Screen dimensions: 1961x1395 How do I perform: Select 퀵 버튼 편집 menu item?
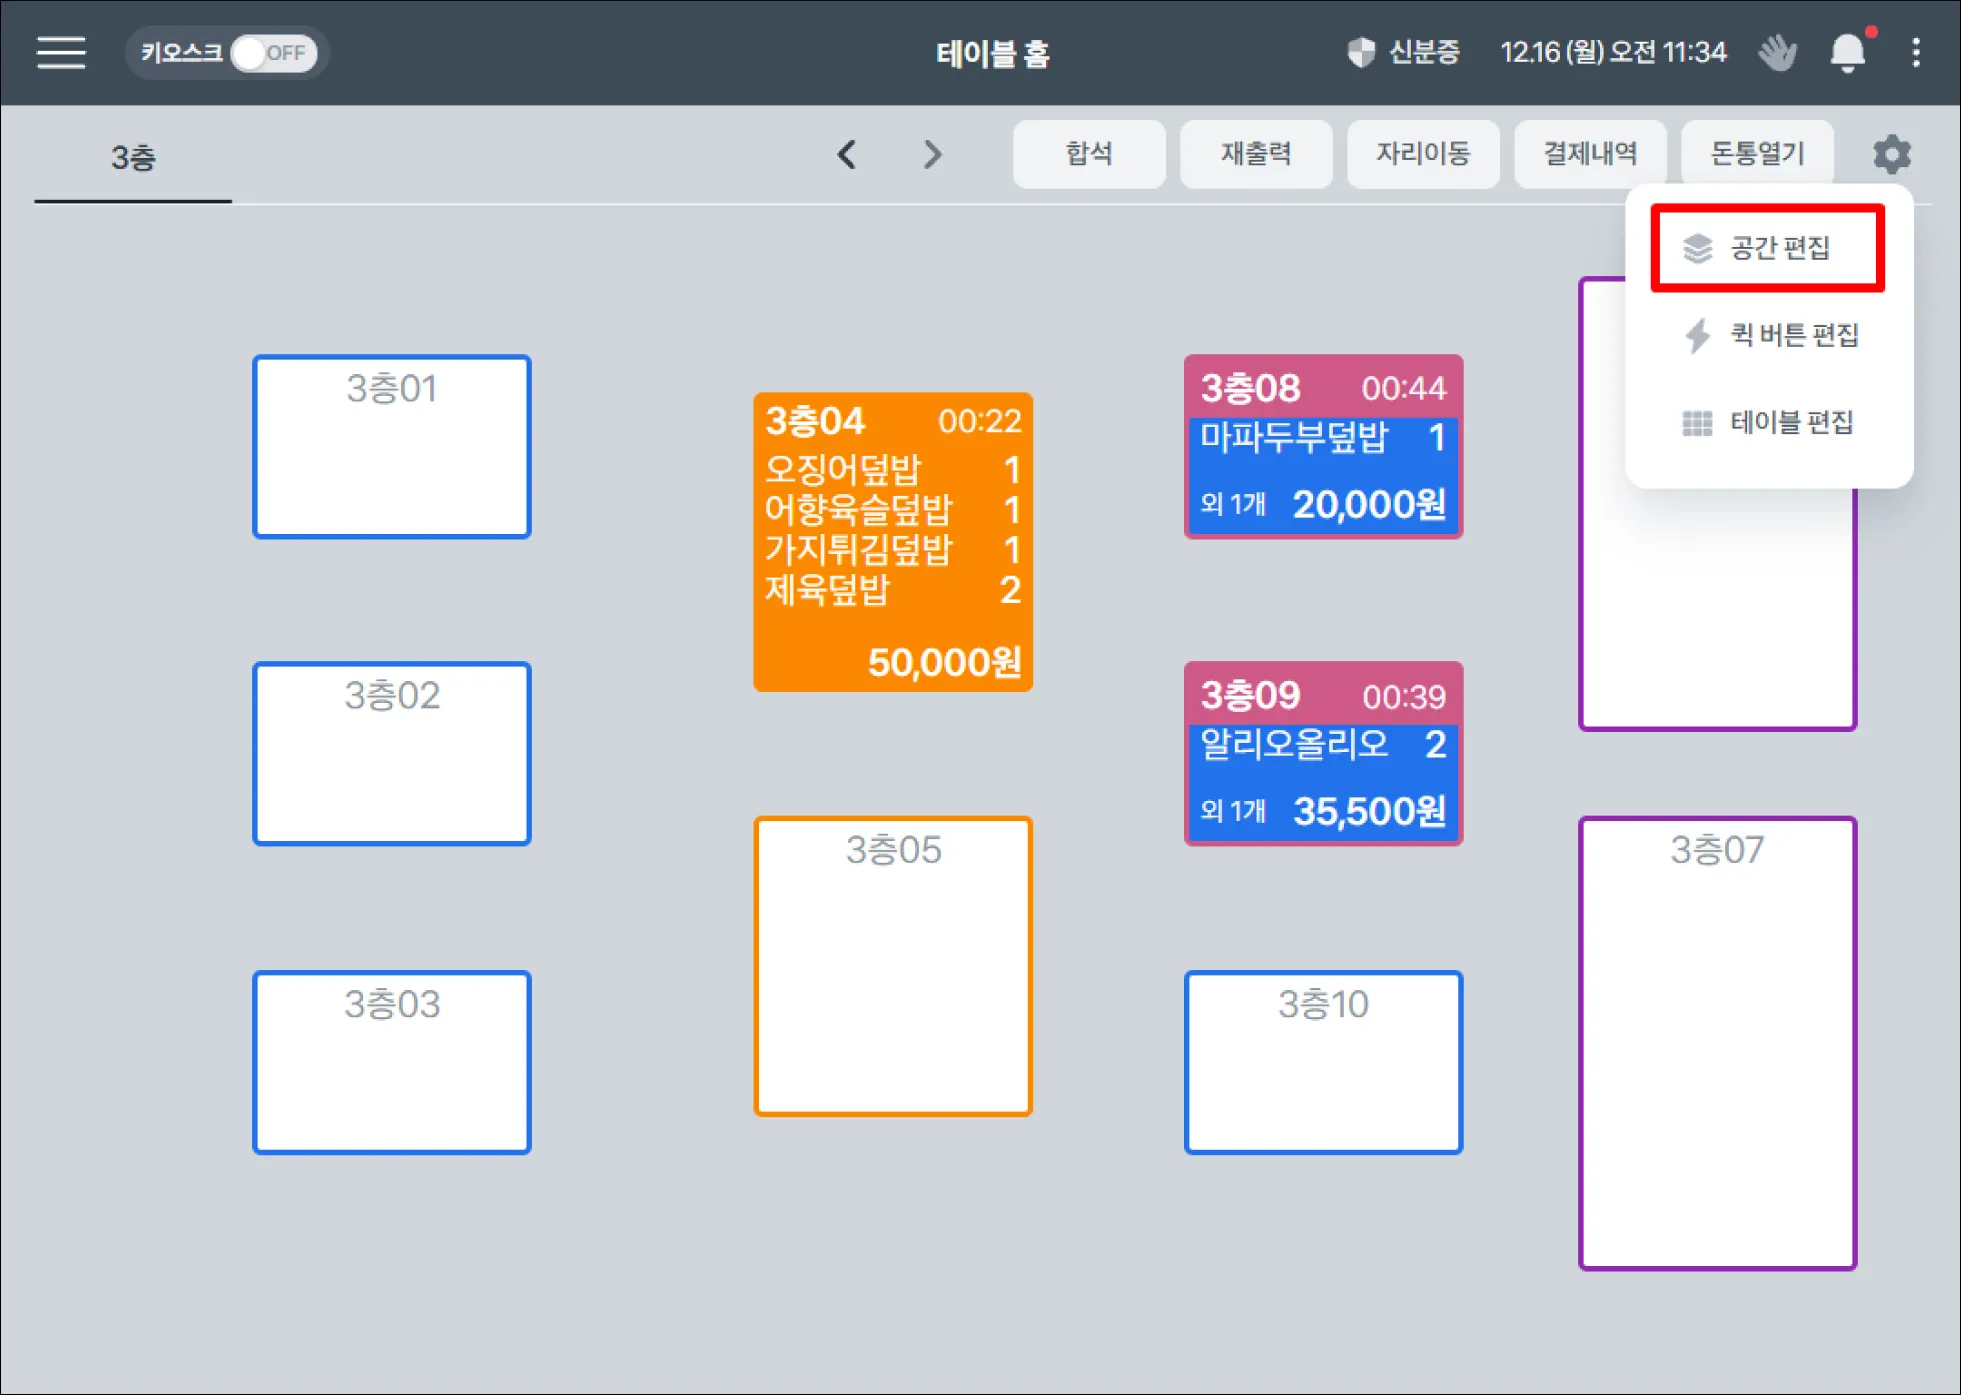click(1770, 335)
